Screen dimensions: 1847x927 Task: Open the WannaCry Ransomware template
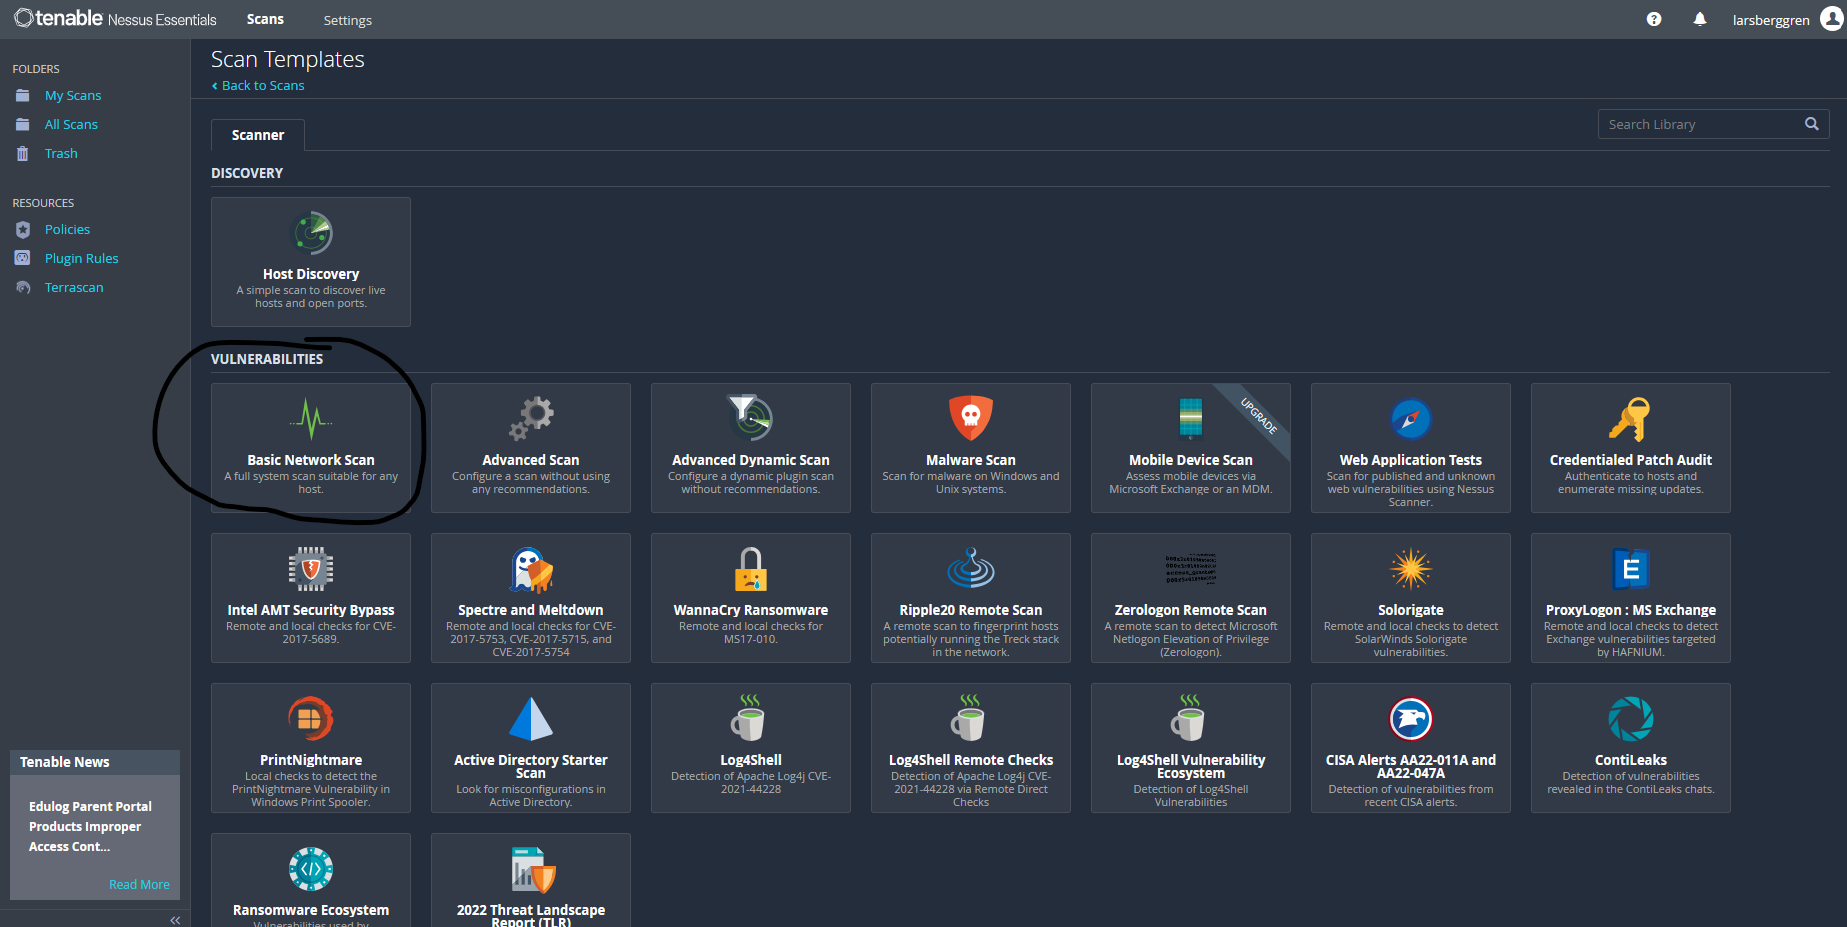[750, 597]
